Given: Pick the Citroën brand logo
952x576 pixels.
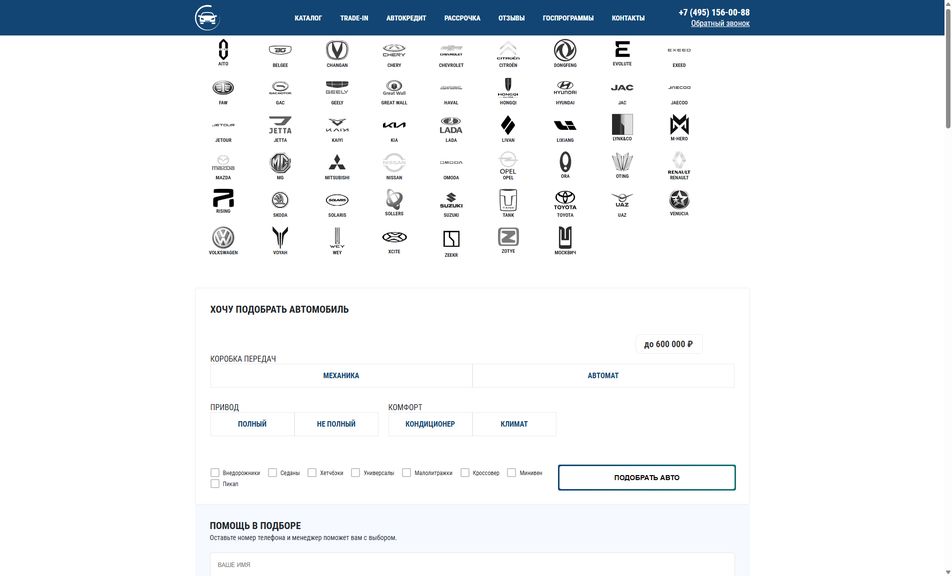Looking at the screenshot, I should [508, 50].
